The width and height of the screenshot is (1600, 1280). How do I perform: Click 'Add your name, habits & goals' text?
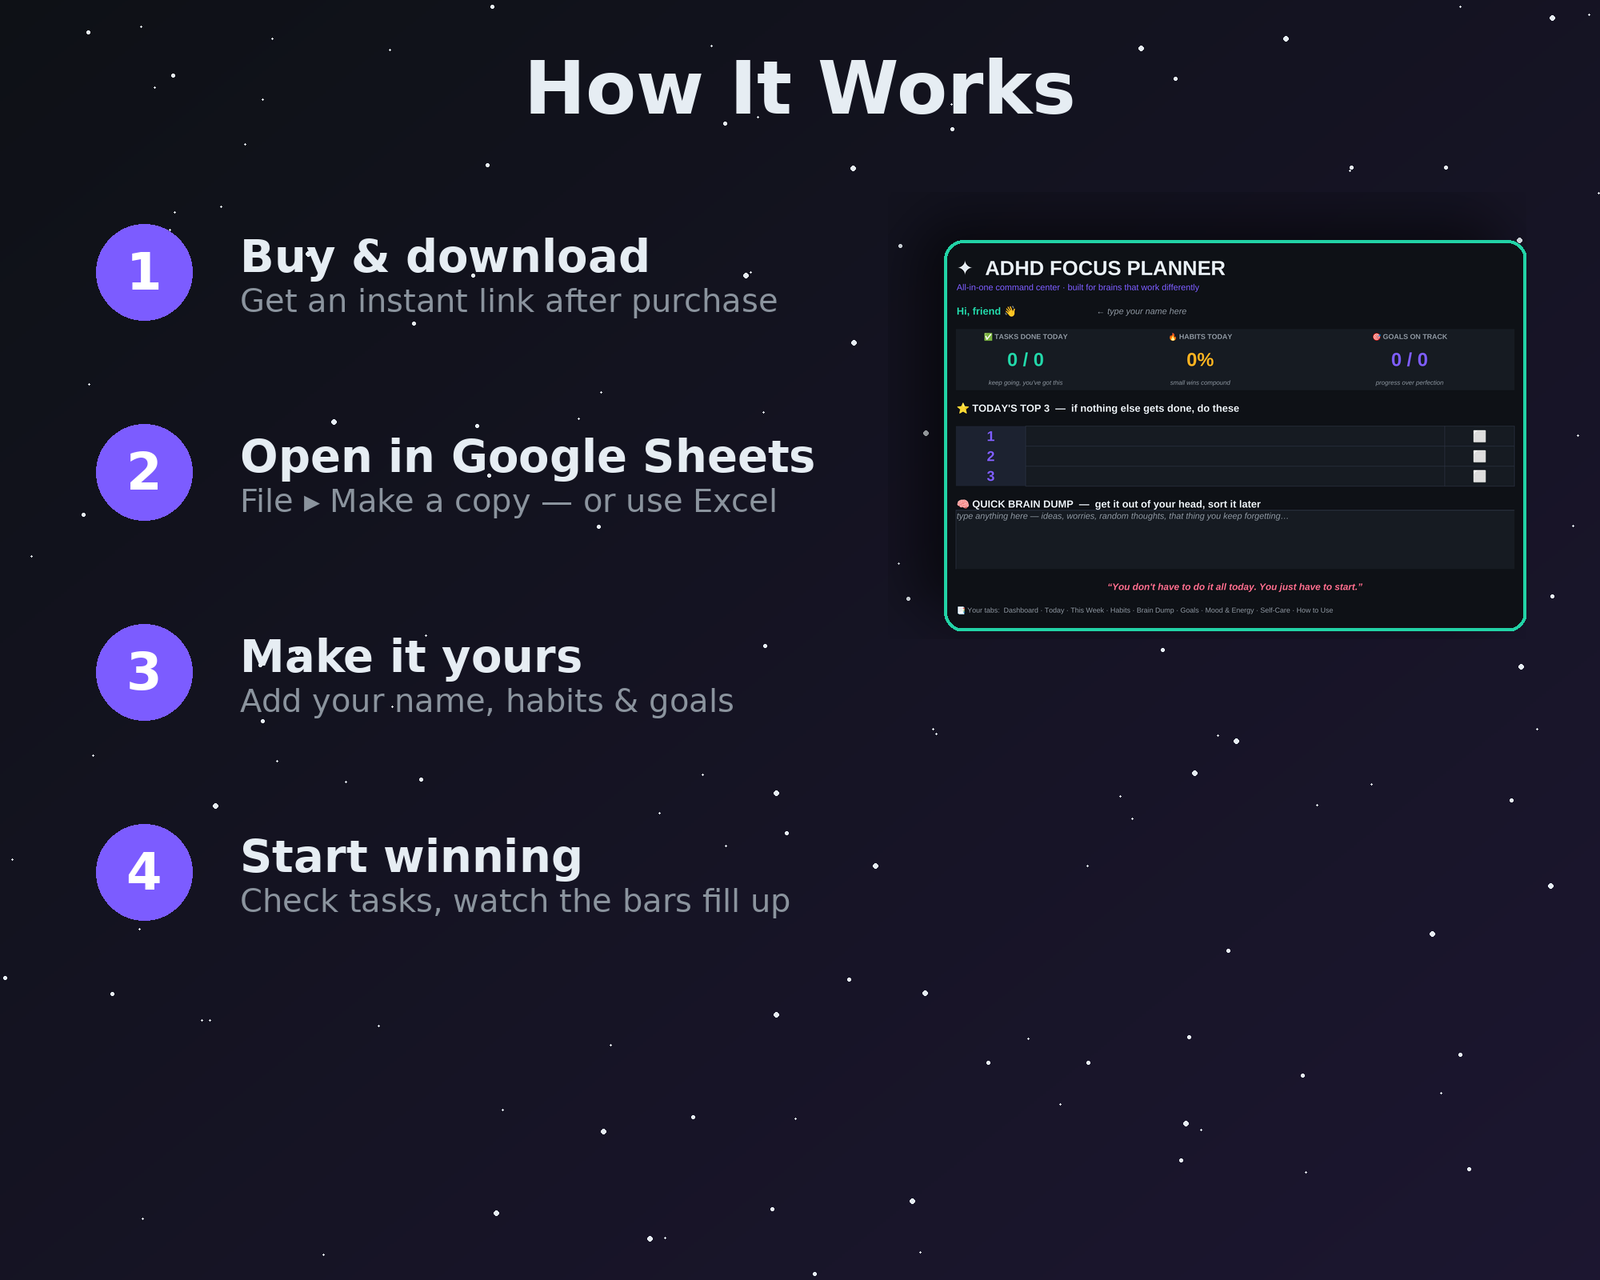click(487, 701)
